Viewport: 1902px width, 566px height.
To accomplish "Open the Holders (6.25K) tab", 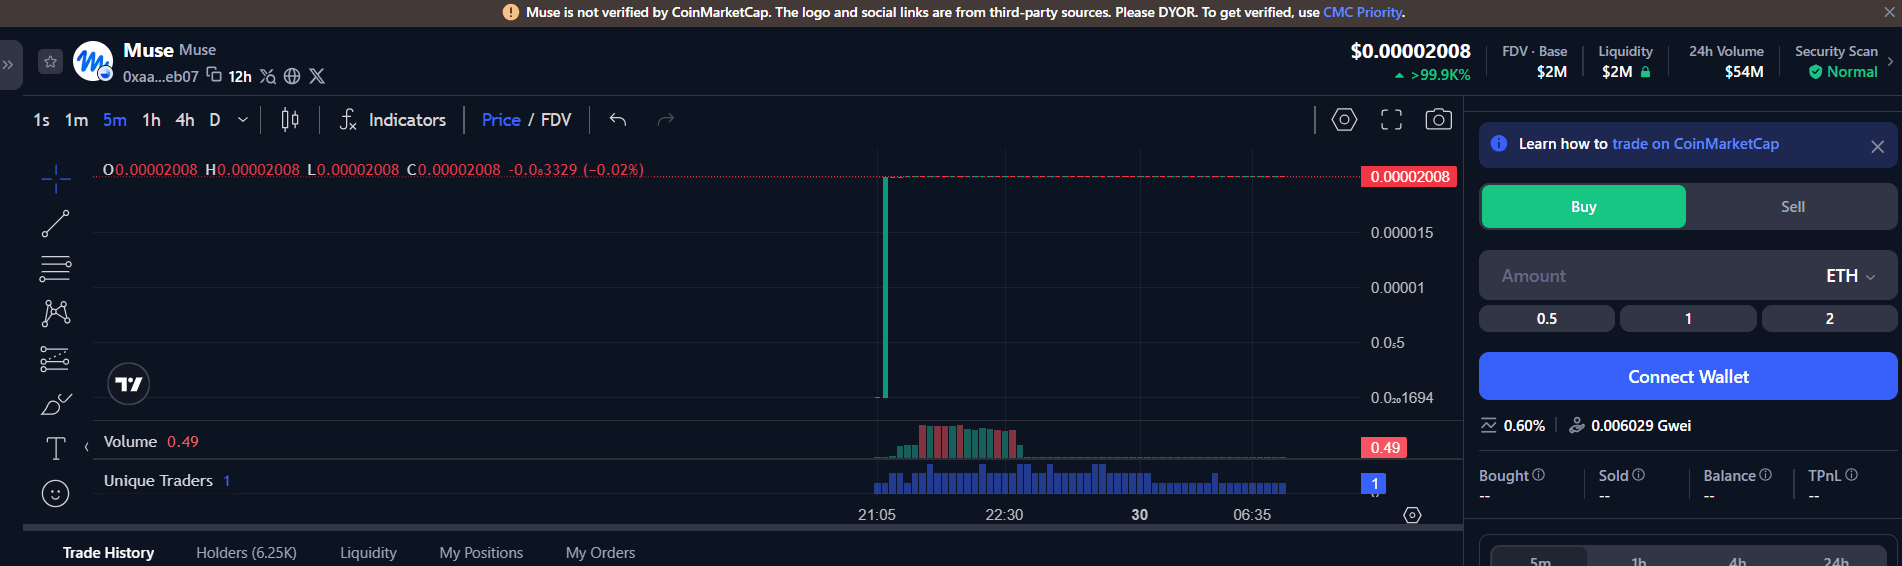I will 246,553.
